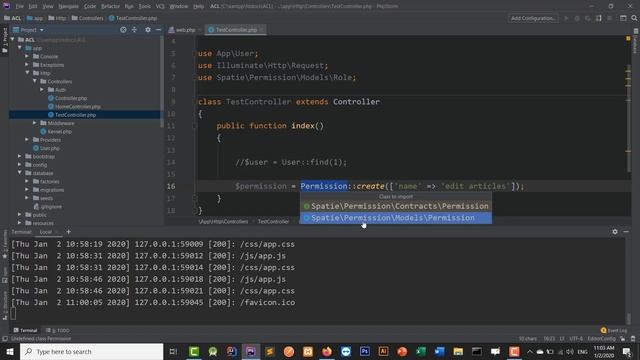This screenshot has height=360, width=640.
Task: Expand the Console folder
Action: [x=27, y=56]
